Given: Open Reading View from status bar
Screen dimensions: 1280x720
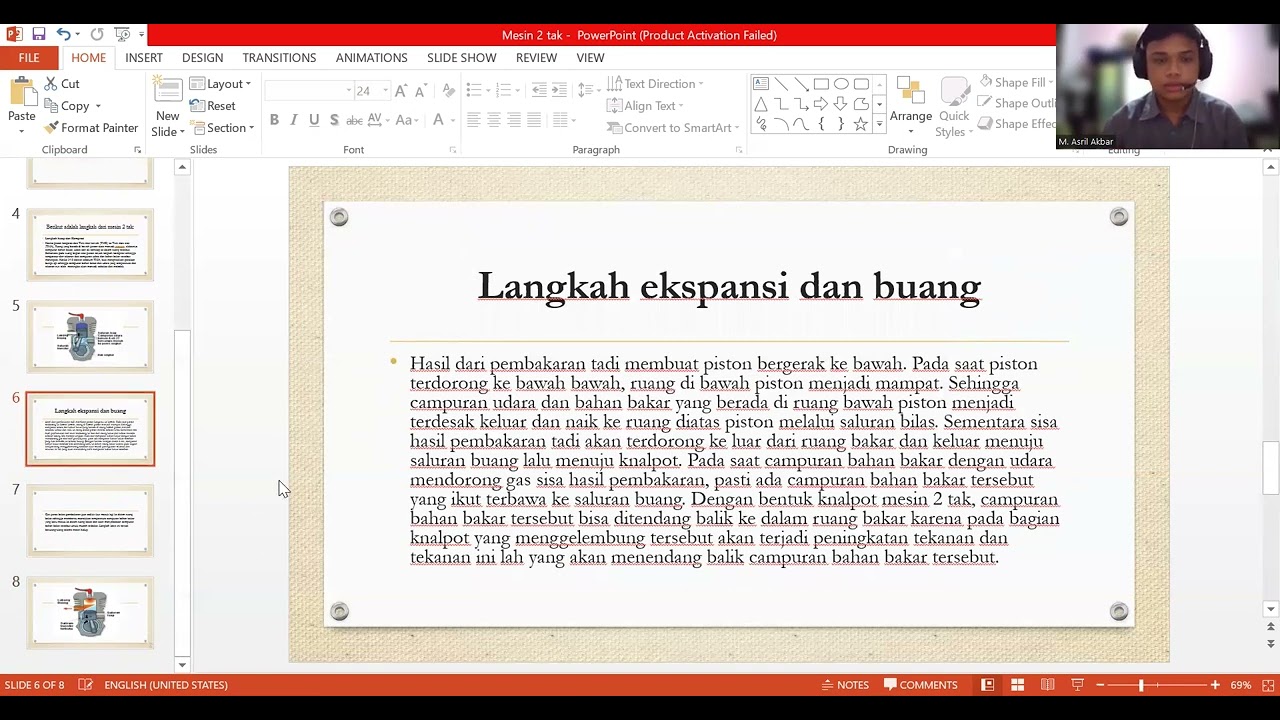Looking at the screenshot, I should [1047, 685].
